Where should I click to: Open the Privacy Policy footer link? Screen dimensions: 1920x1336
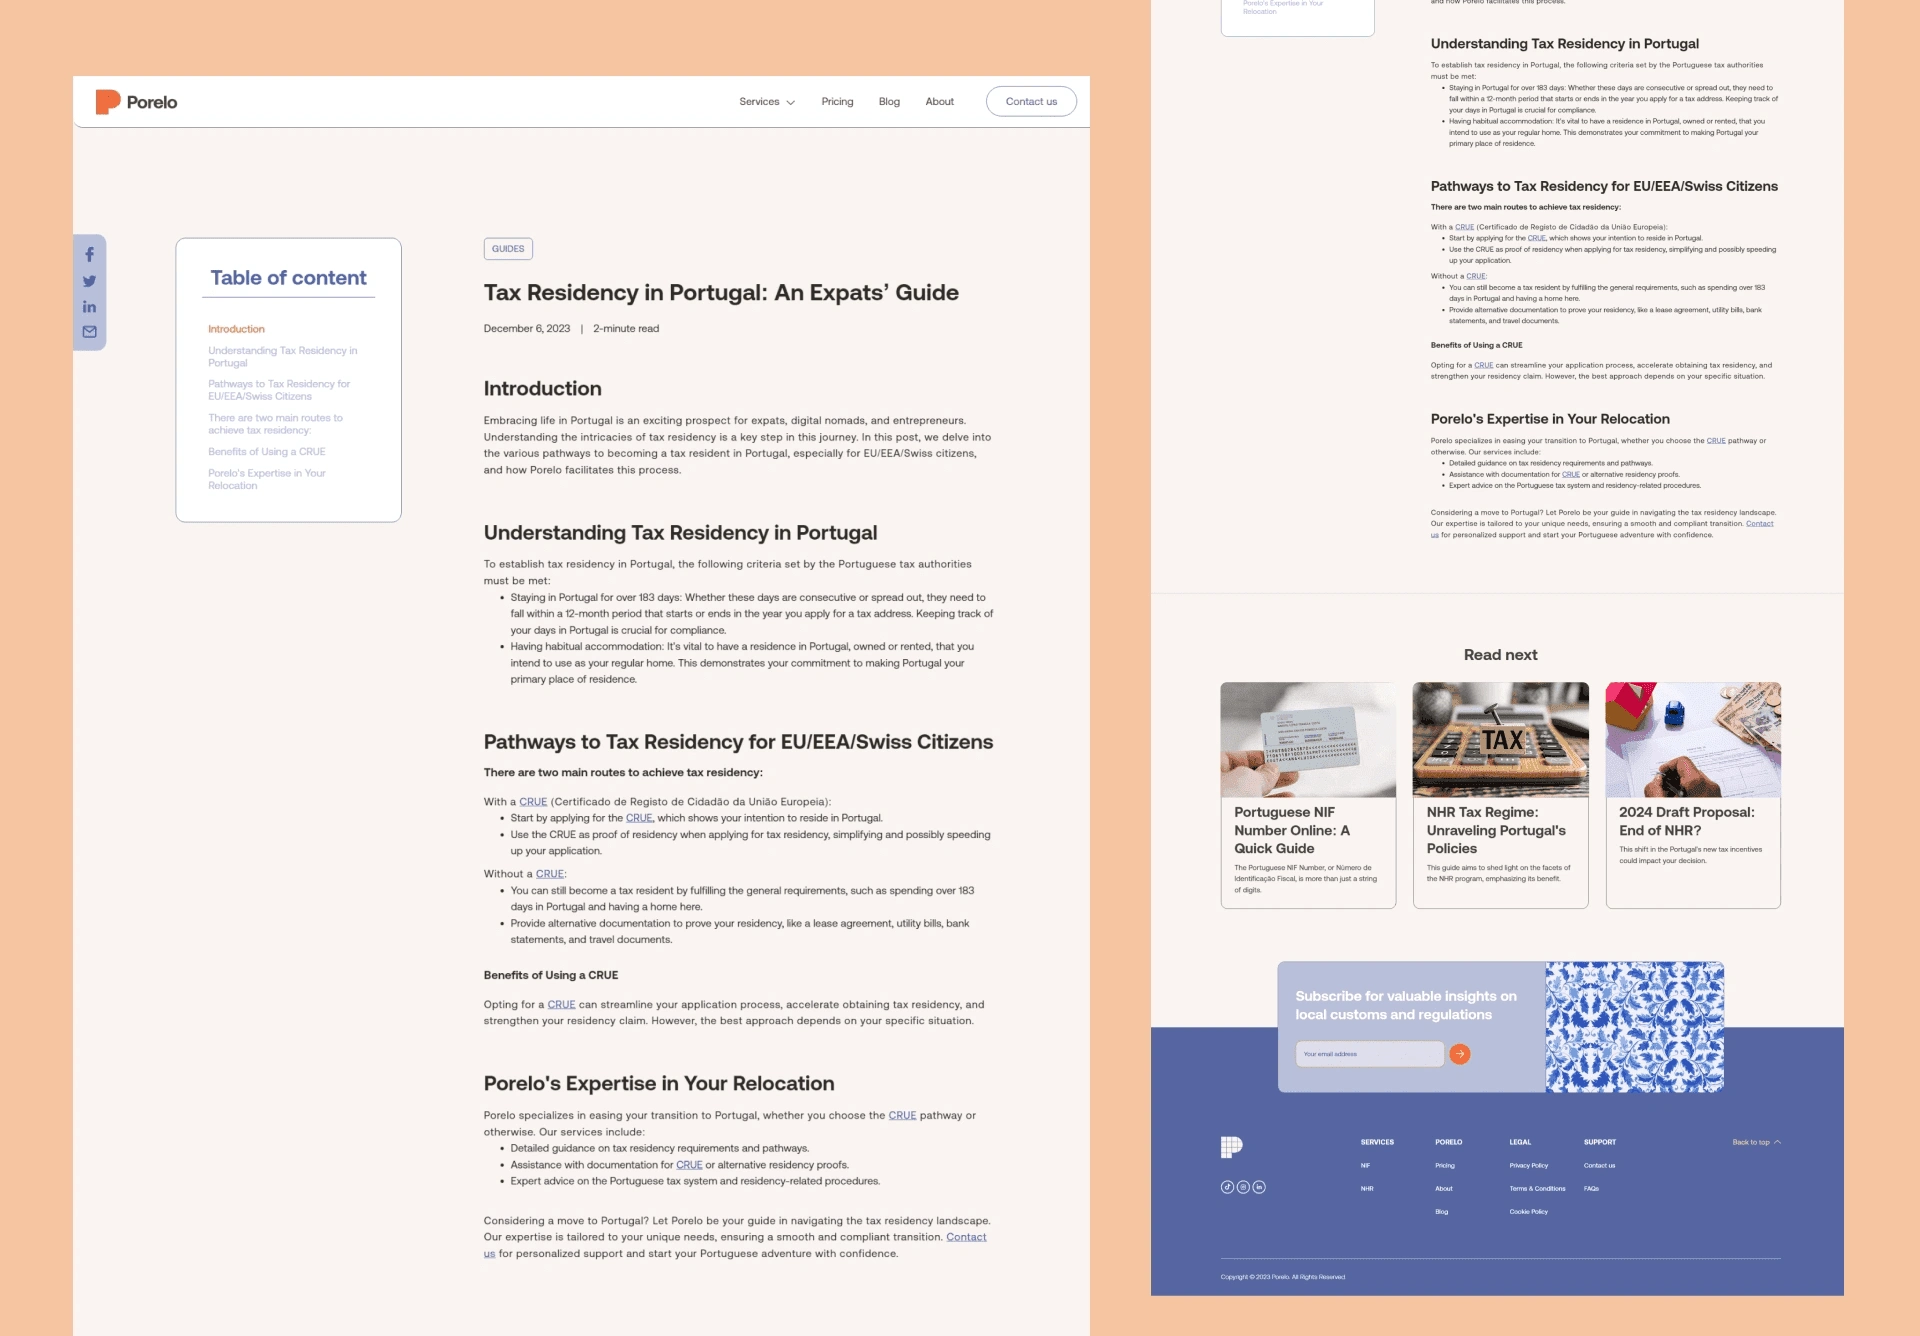(x=1528, y=1165)
